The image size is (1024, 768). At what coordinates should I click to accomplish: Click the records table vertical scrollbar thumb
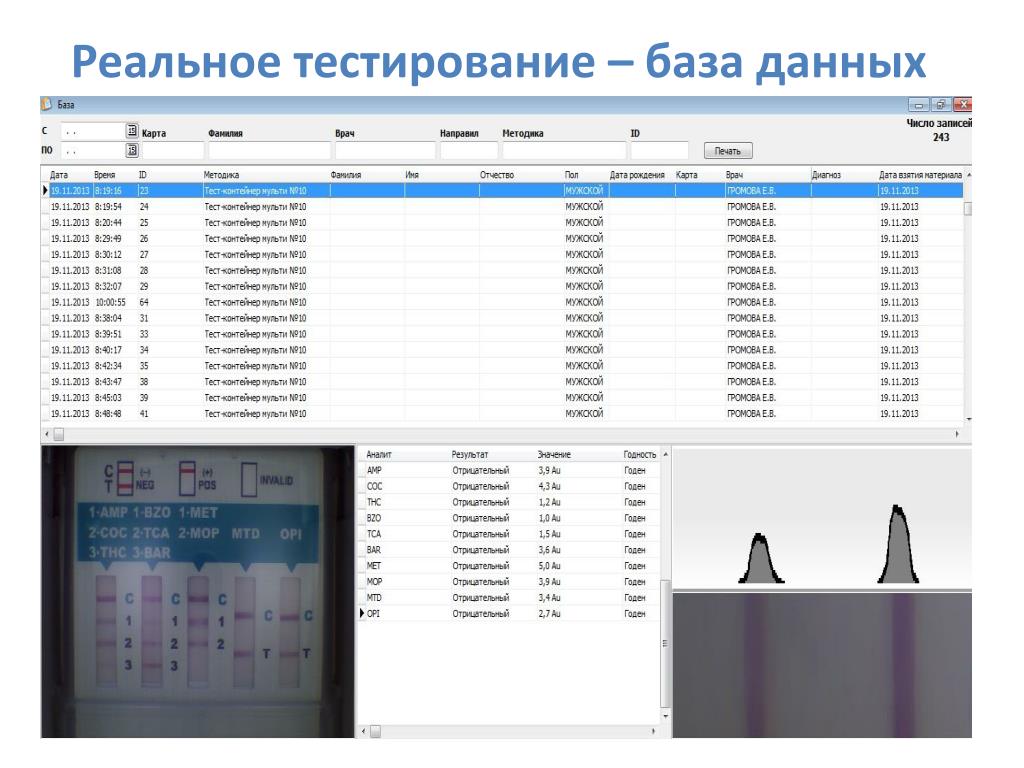pyautogui.click(x=968, y=209)
